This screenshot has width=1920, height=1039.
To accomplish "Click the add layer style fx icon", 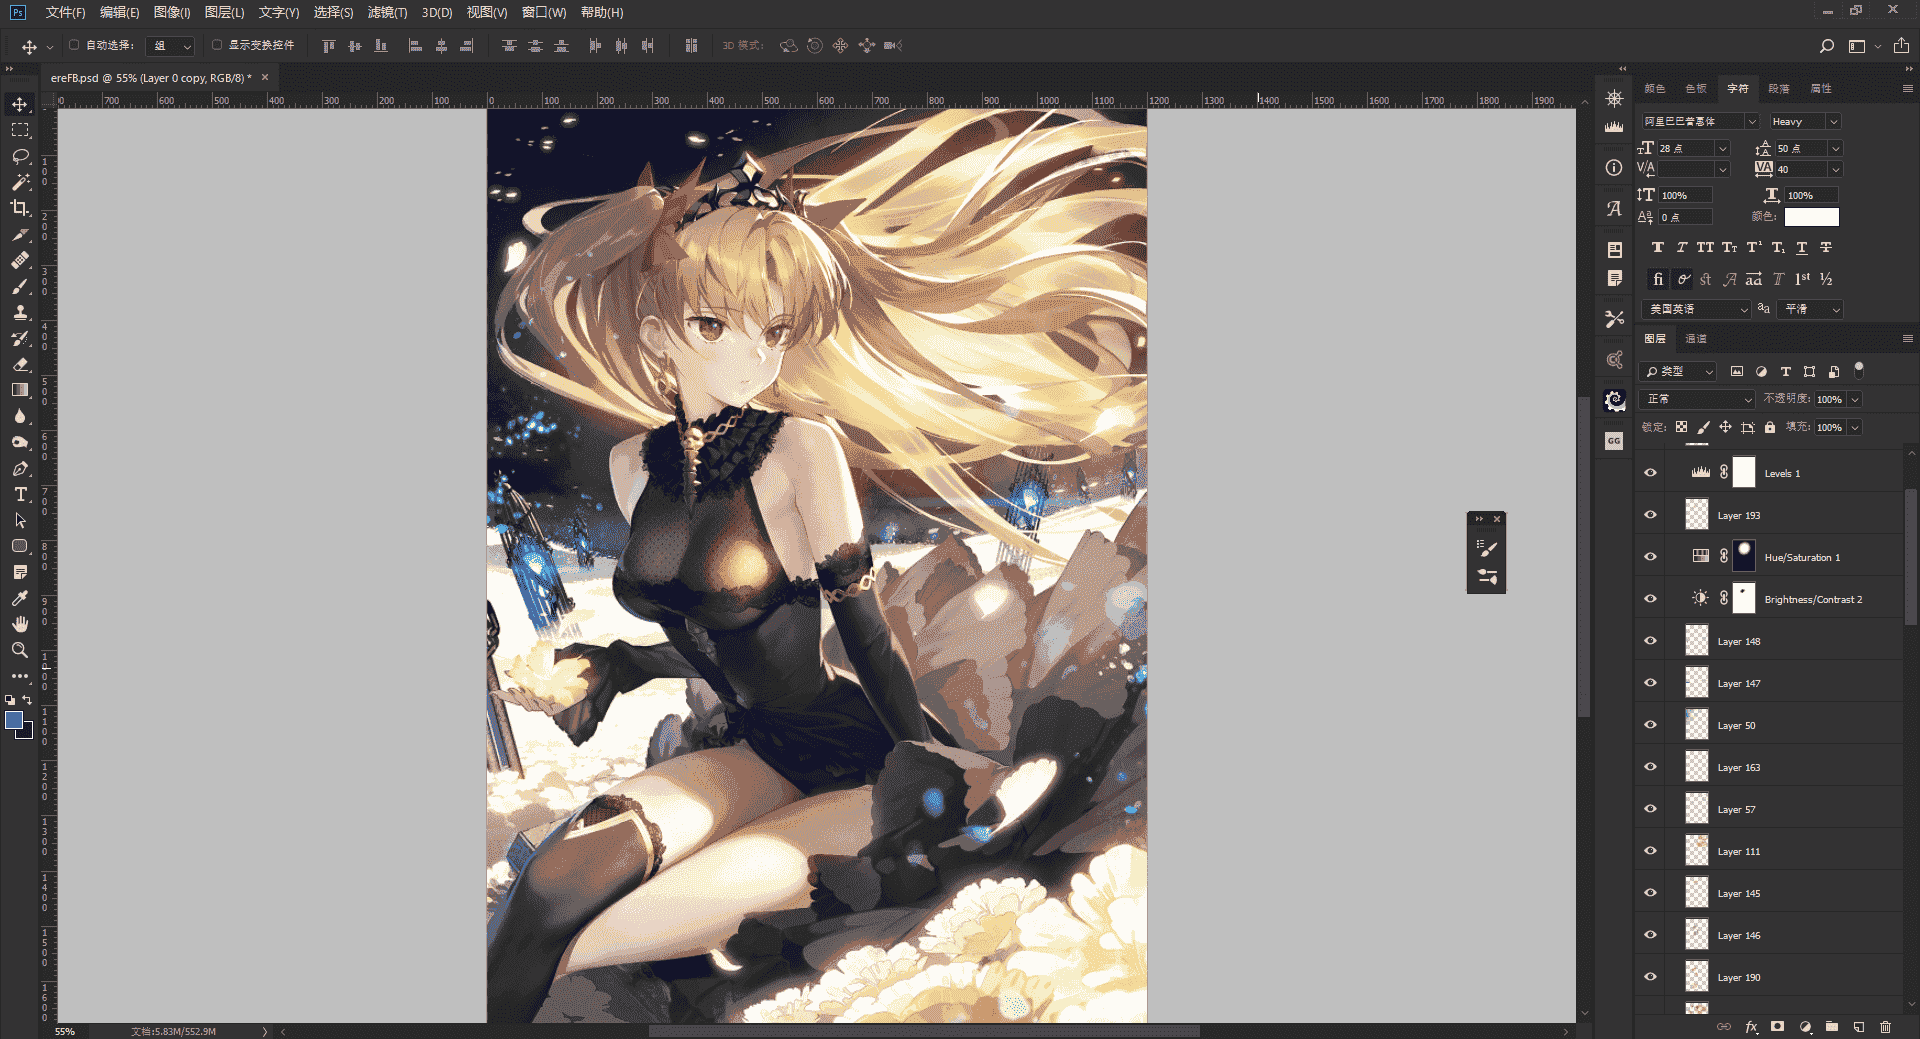I will 1751,1026.
